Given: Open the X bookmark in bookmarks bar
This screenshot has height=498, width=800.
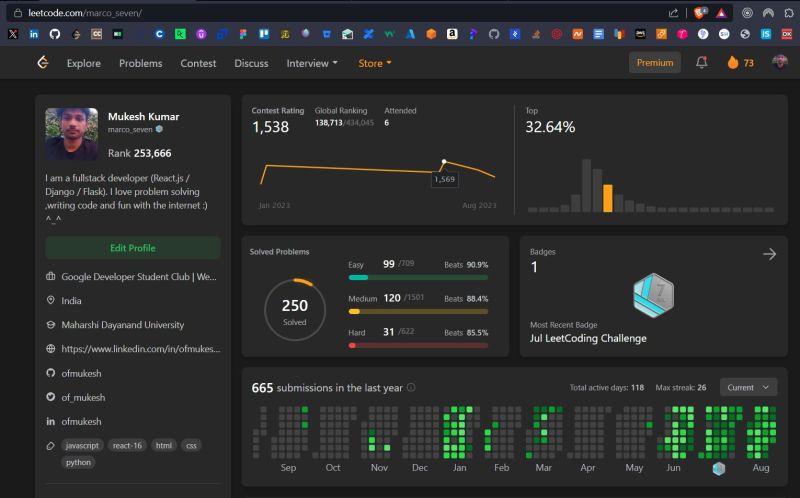Looking at the screenshot, I should pyautogui.click(x=13, y=34).
